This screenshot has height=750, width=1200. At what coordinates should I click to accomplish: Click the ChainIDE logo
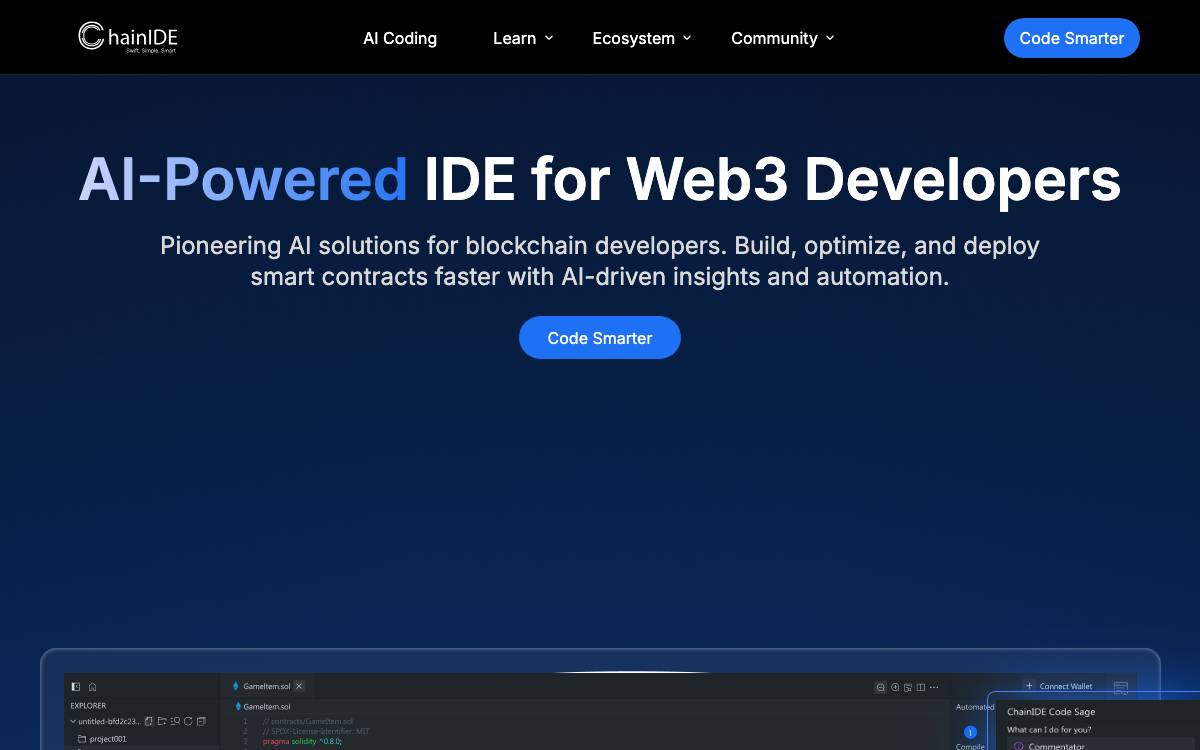coord(128,37)
